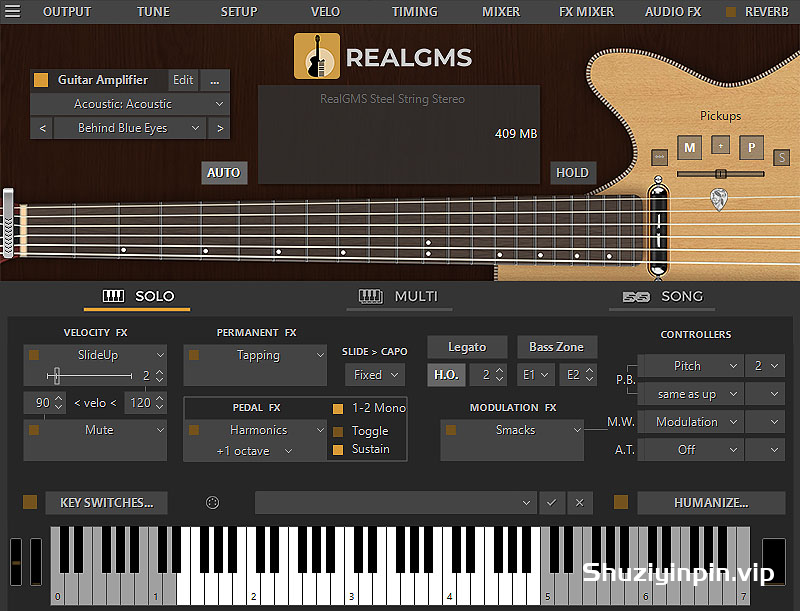Click the capo handle at the nut

(8, 223)
